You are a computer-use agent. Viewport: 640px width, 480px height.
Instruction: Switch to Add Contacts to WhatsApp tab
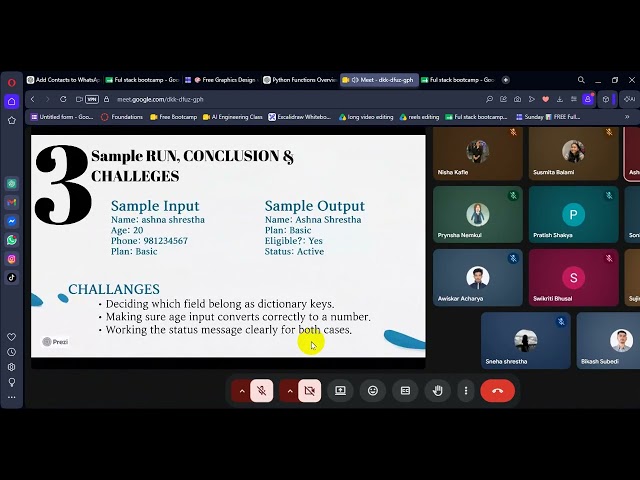coord(63,80)
